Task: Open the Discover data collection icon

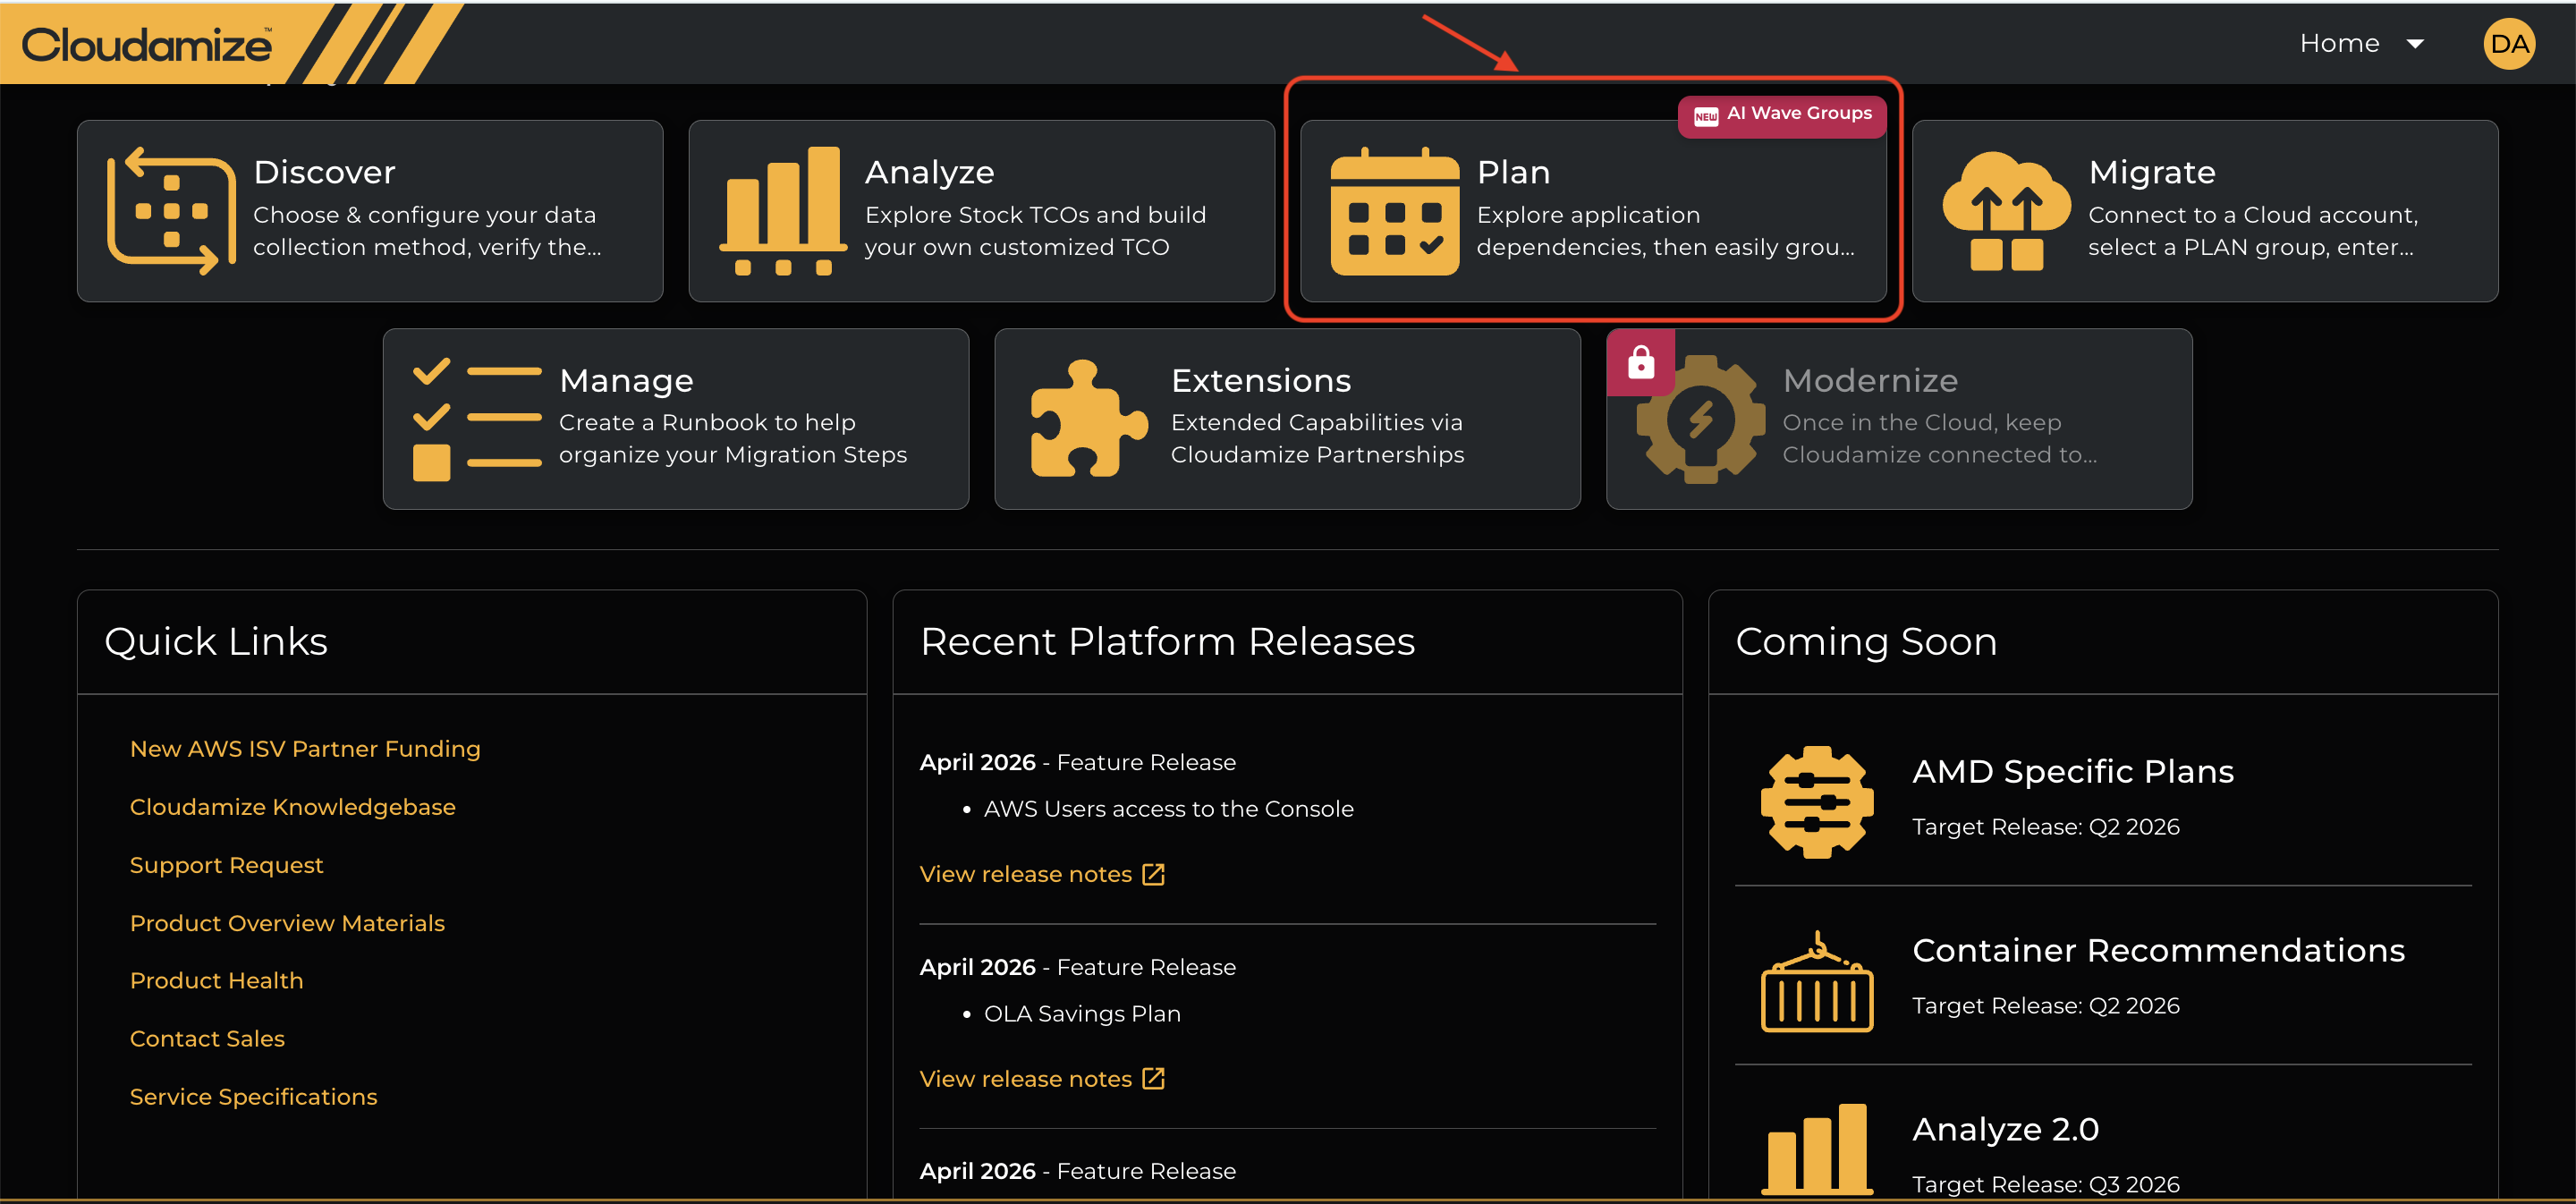Action: [171, 211]
